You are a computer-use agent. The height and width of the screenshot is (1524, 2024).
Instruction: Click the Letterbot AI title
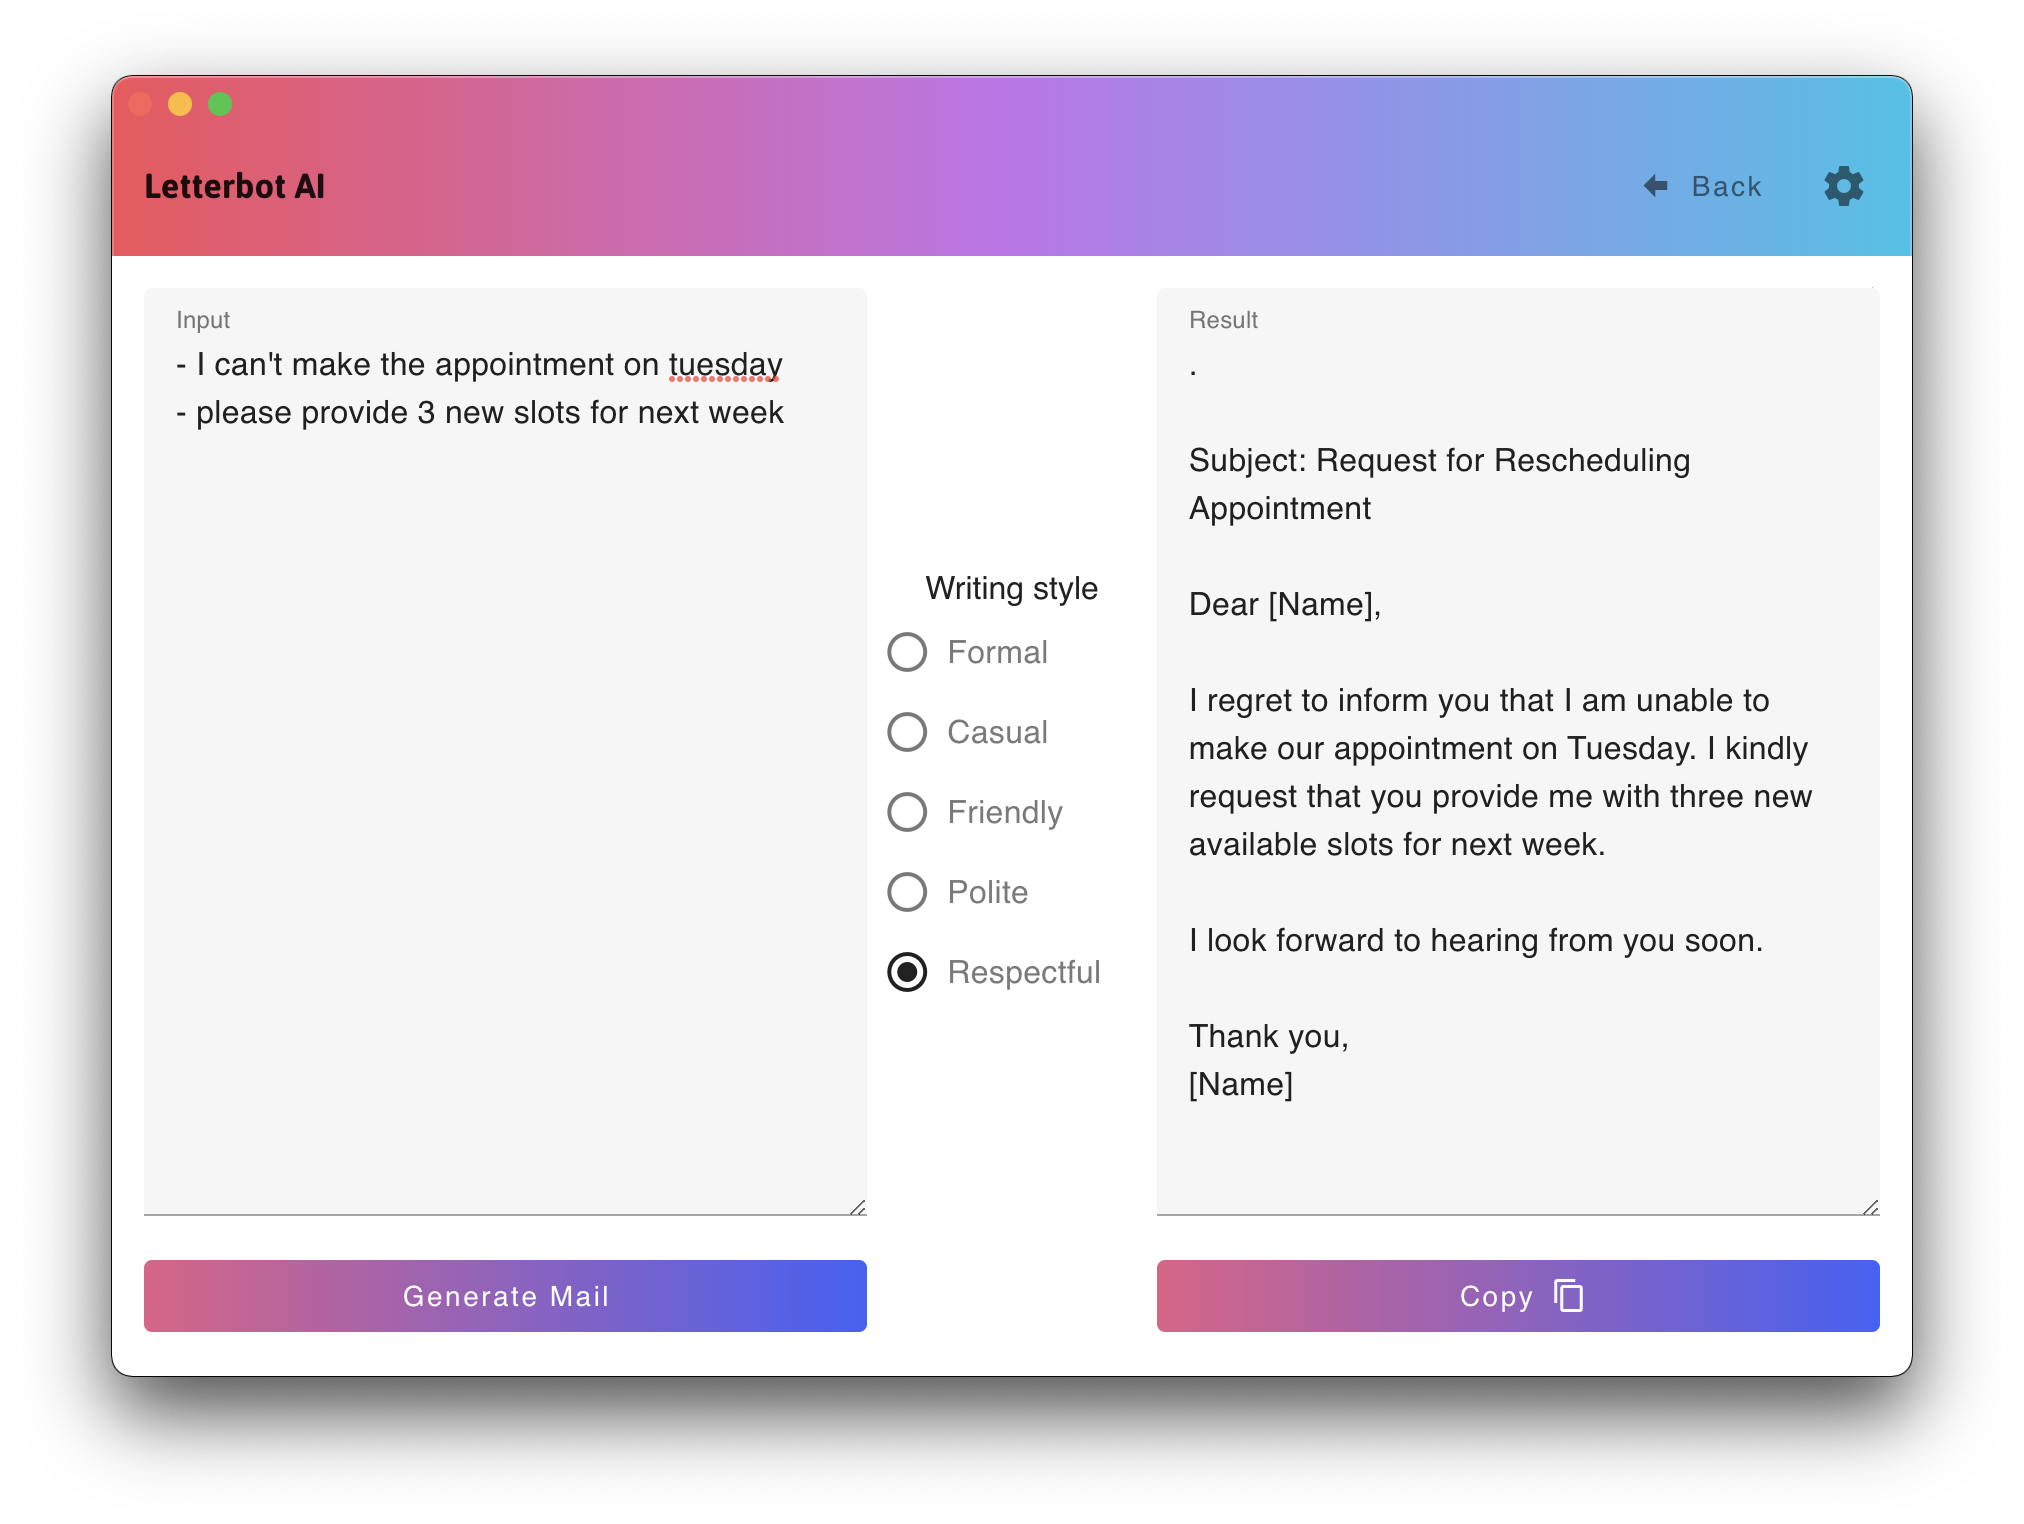pos(235,186)
